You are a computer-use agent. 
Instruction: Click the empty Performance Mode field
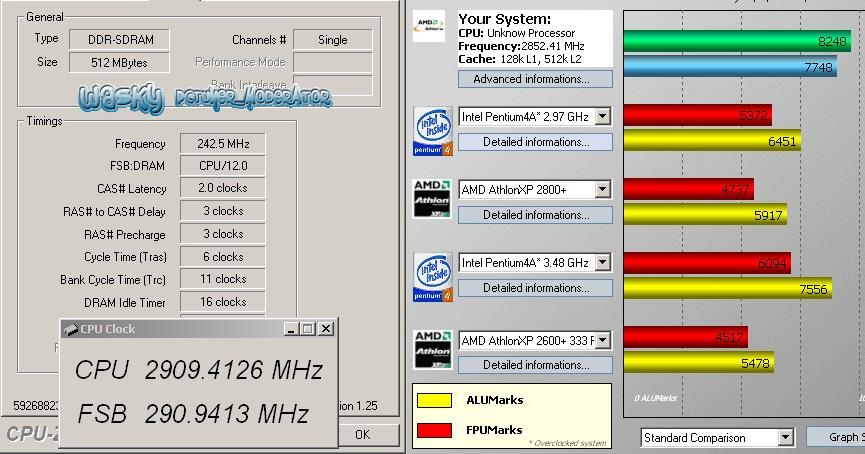pyautogui.click(x=333, y=62)
